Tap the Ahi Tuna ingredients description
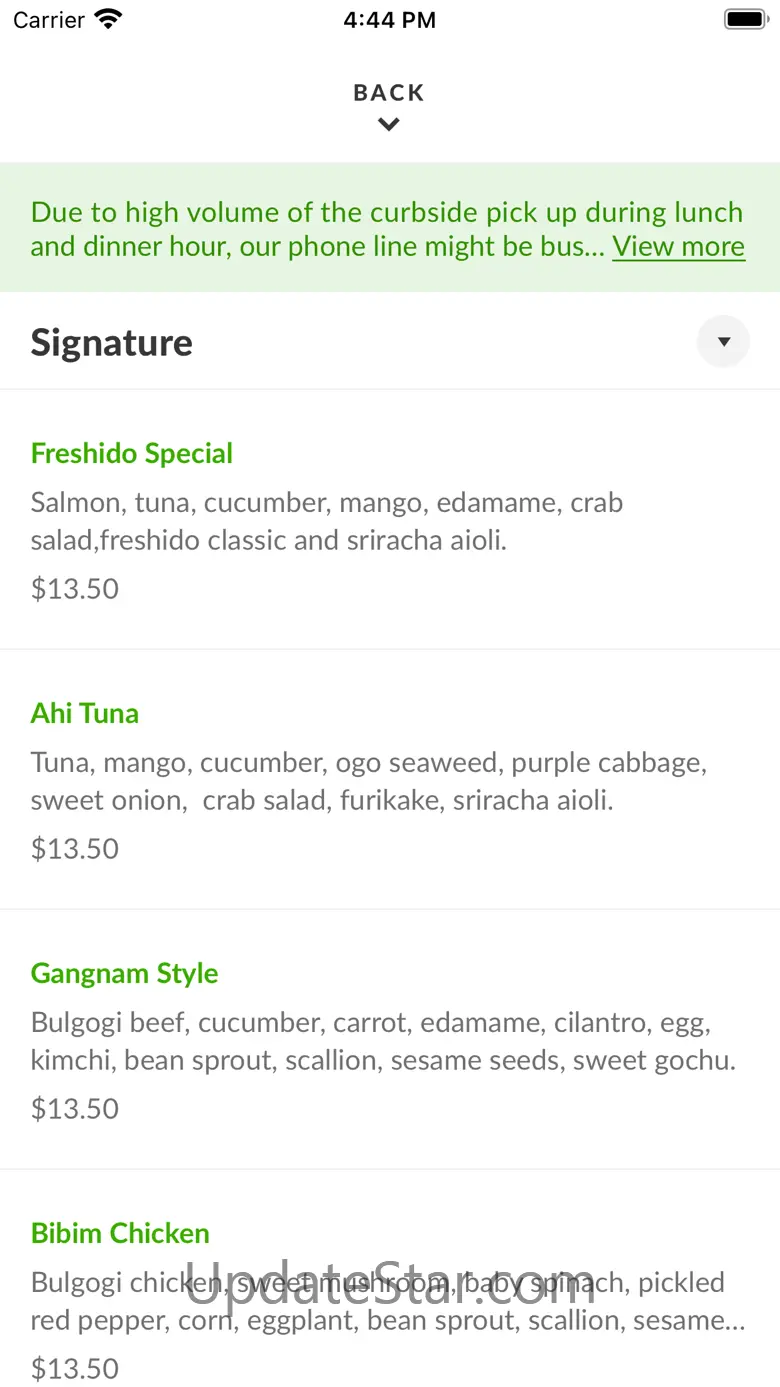 [369, 781]
